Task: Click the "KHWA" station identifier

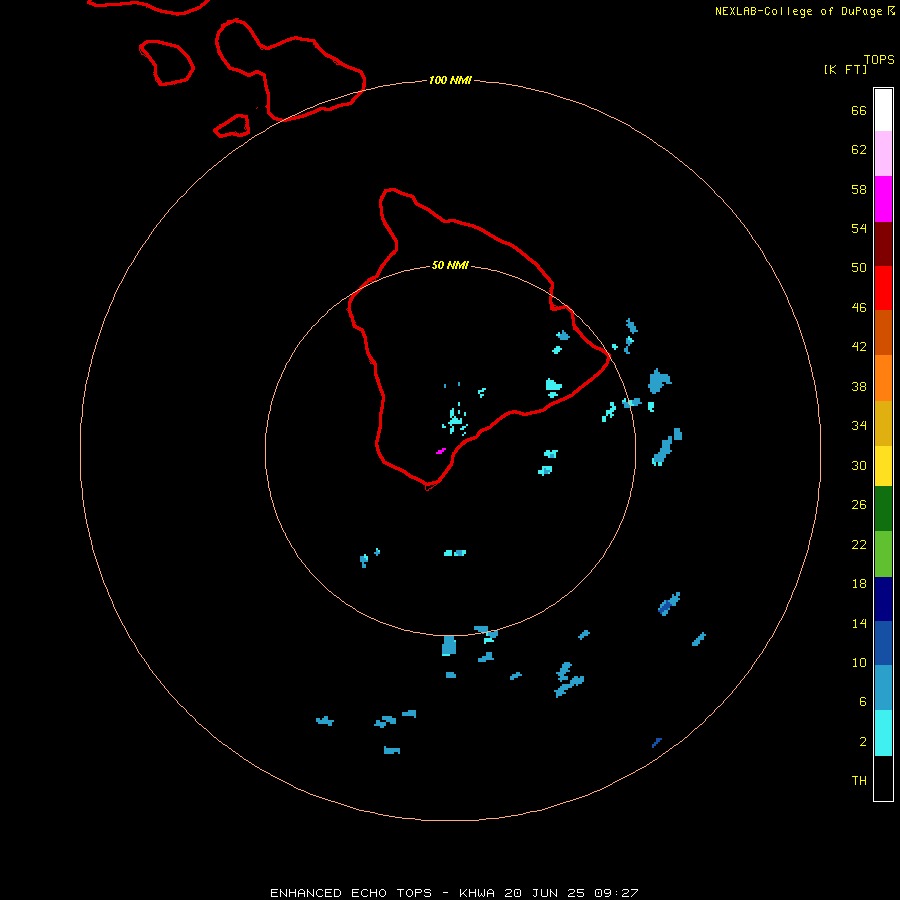Action: coord(477,893)
